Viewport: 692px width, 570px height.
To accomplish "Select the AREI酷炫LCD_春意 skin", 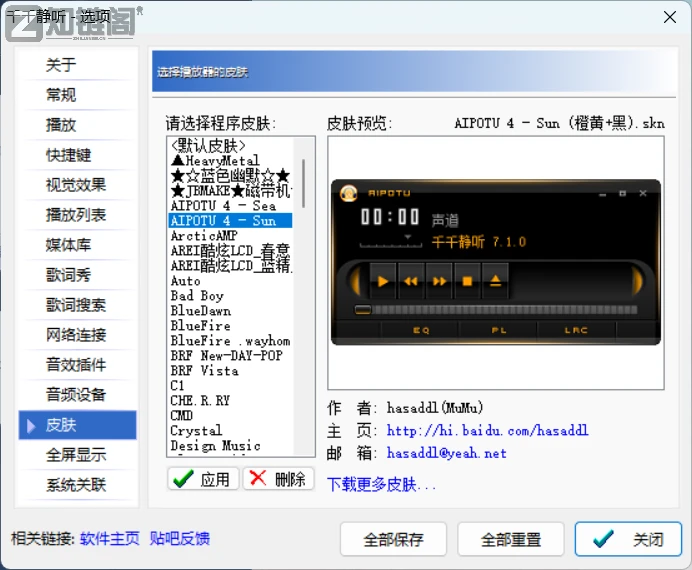I will (x=230, y=251).
